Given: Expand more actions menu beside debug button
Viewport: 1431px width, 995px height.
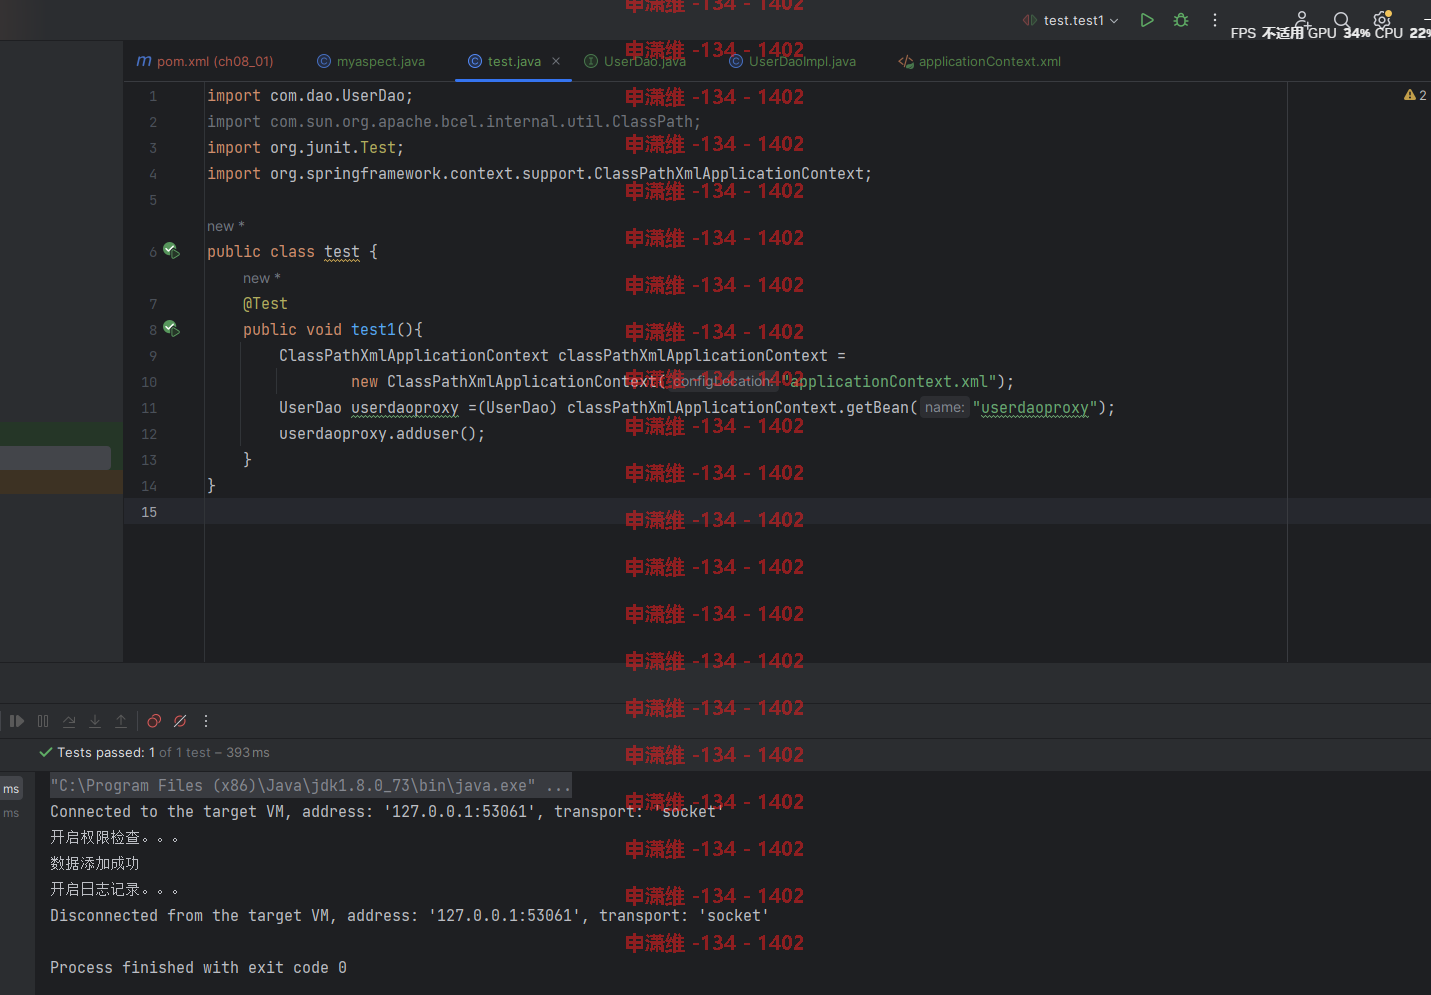Looking at the screenshot, I should pos(1215,20).
